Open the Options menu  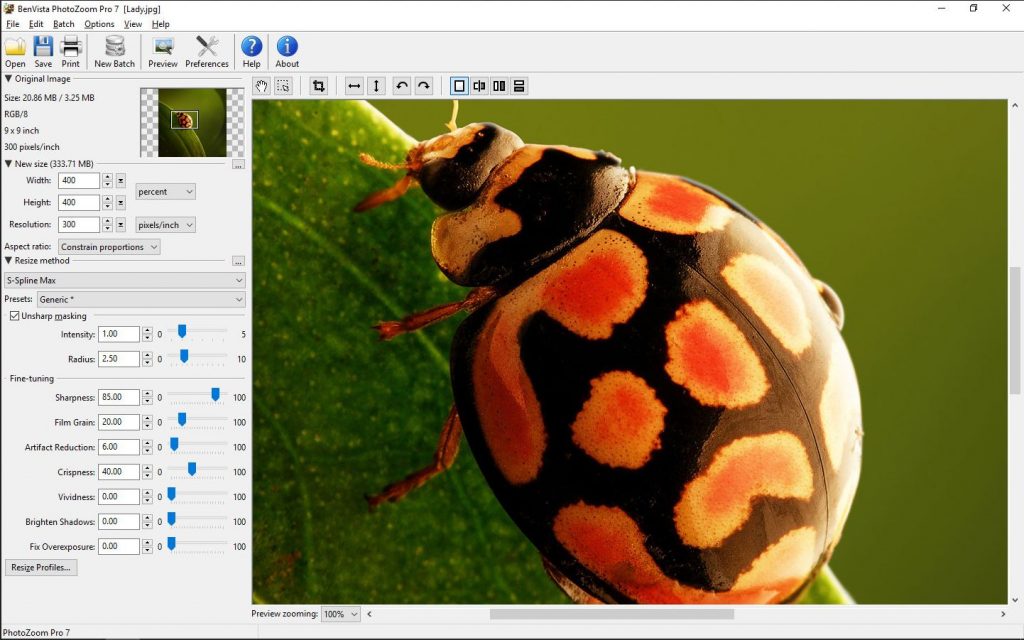coord(97,23)
